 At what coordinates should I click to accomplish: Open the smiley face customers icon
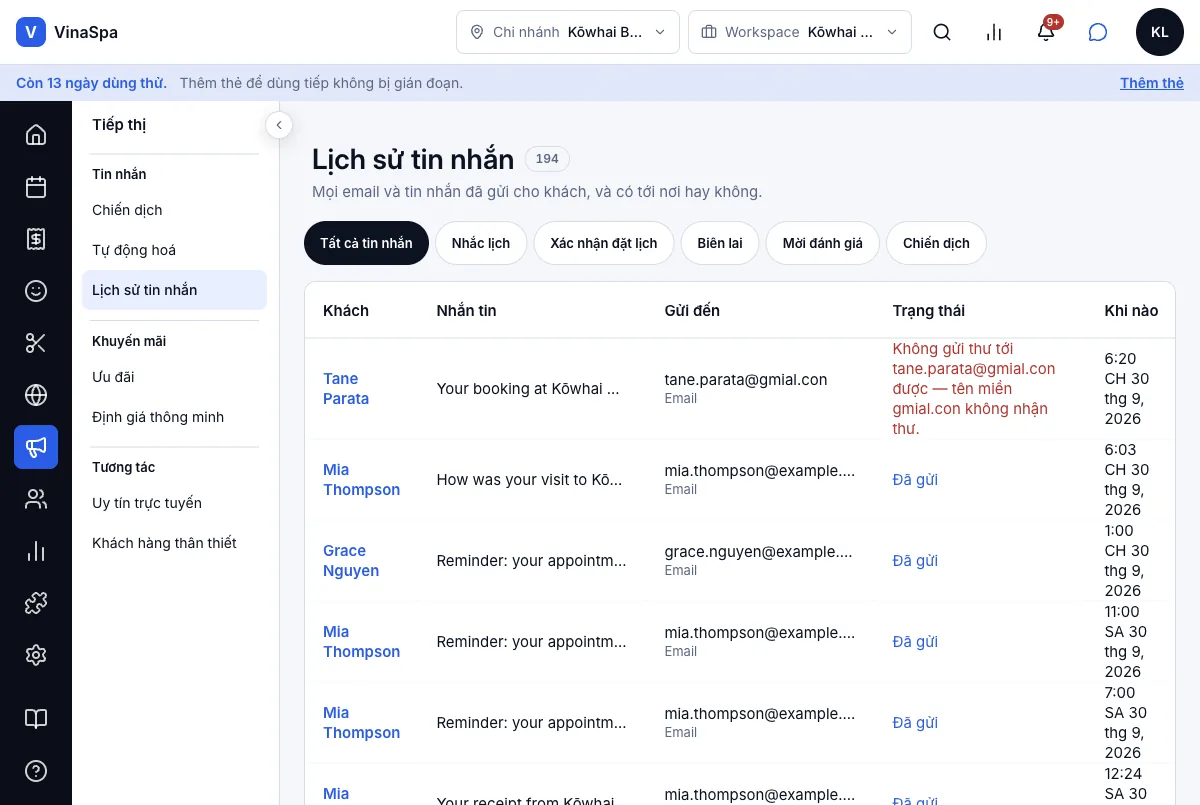click(x=36, y=291)
